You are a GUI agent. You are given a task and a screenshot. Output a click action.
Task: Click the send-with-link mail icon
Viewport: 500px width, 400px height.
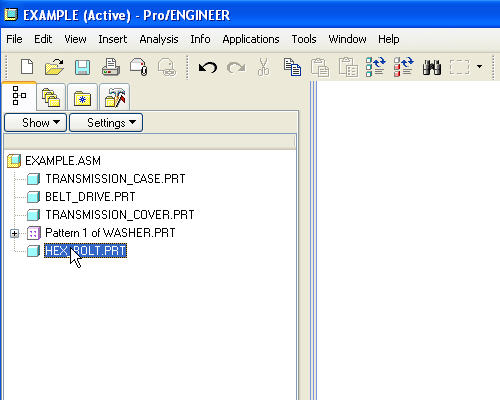(x=166, y=67)
